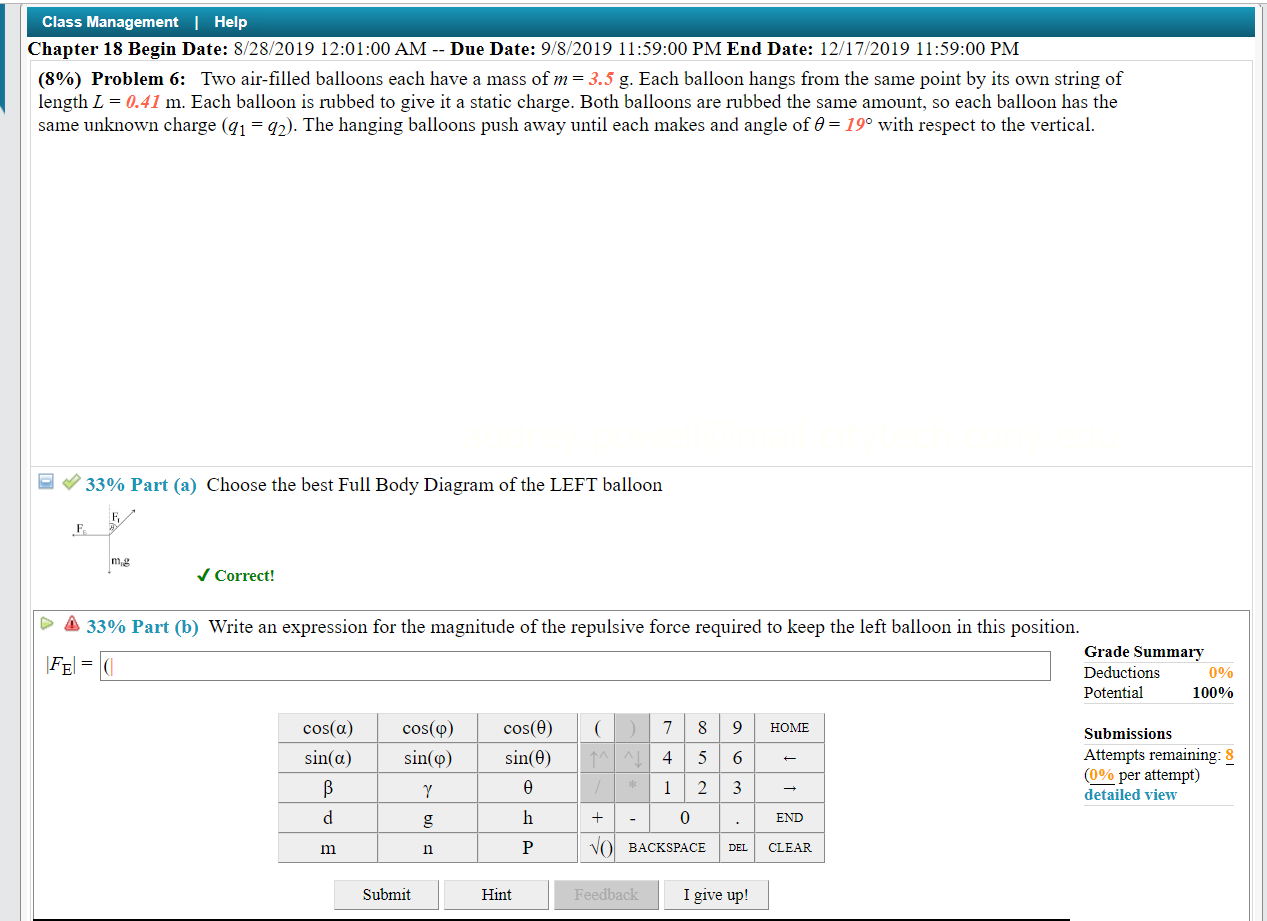Click the left arrow cursor key

pyautogui.click(x=789, y=758)
